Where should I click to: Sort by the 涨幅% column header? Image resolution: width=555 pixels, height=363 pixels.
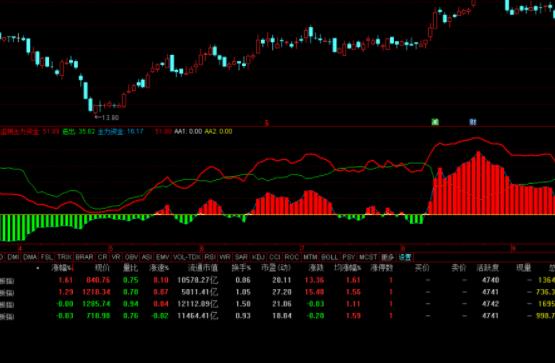pyautogui.click(x=62, y=268)
